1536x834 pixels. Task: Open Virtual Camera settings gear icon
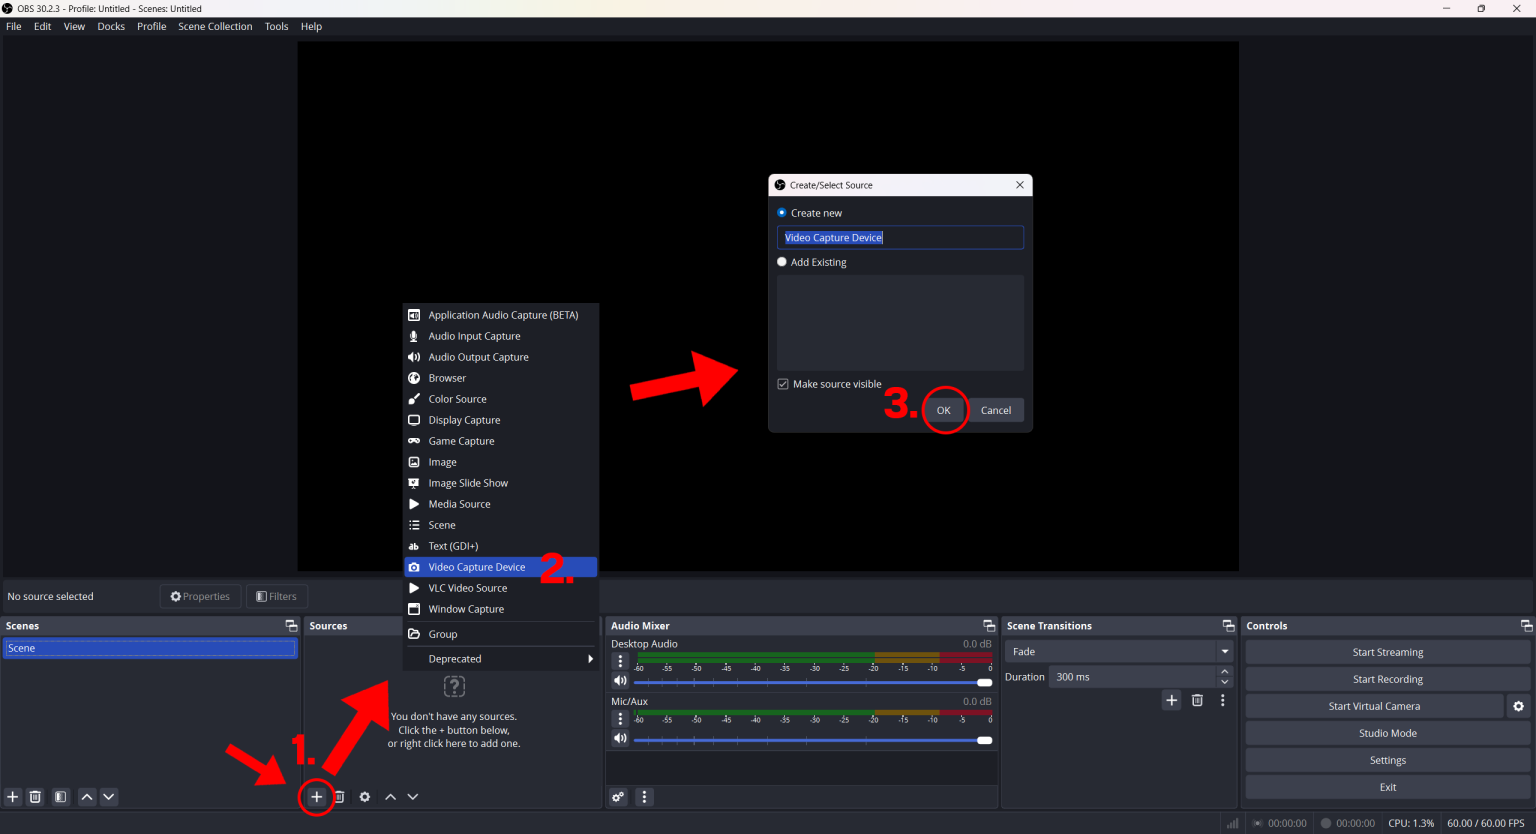(1518, 706)
